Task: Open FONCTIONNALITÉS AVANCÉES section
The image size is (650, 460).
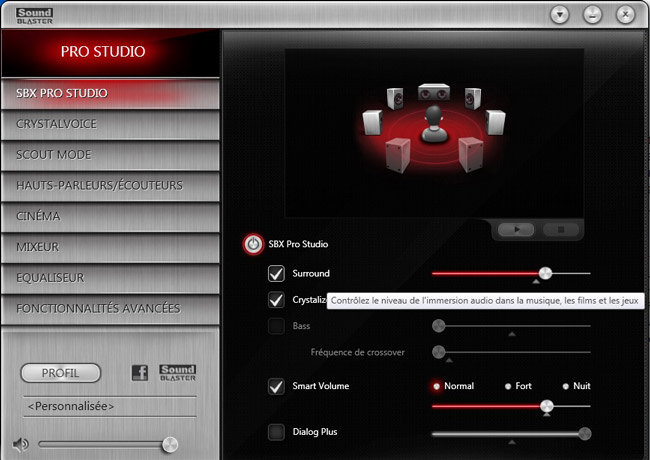Action: pos(110,309)
